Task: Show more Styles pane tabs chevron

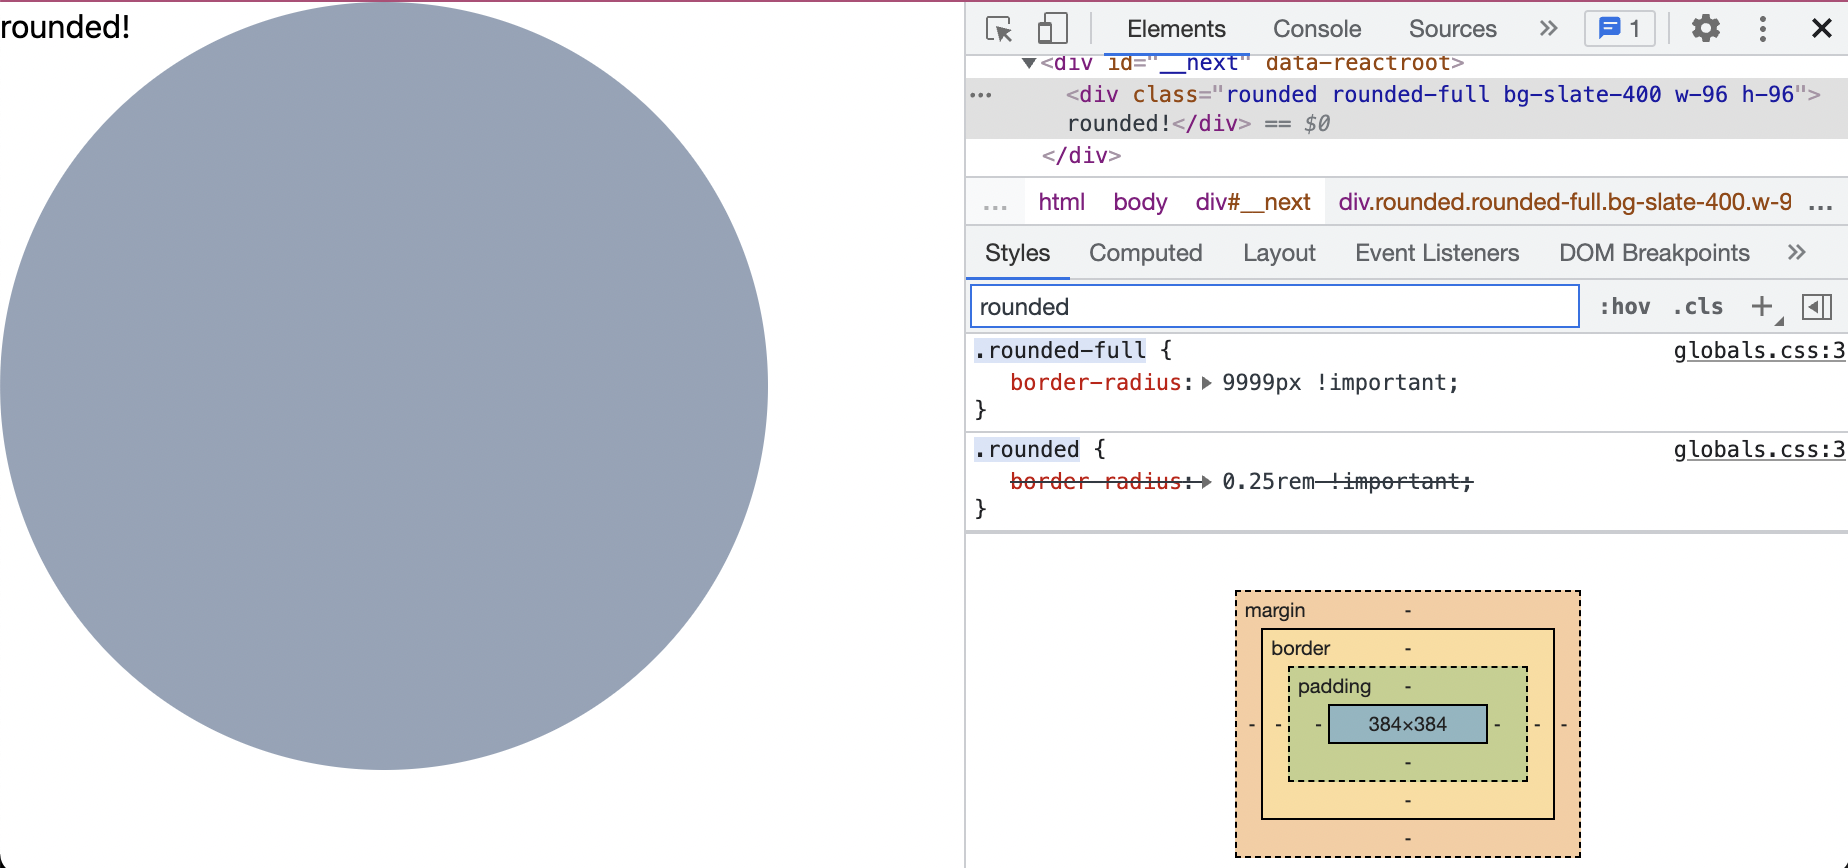Action: click(1797, 253)
